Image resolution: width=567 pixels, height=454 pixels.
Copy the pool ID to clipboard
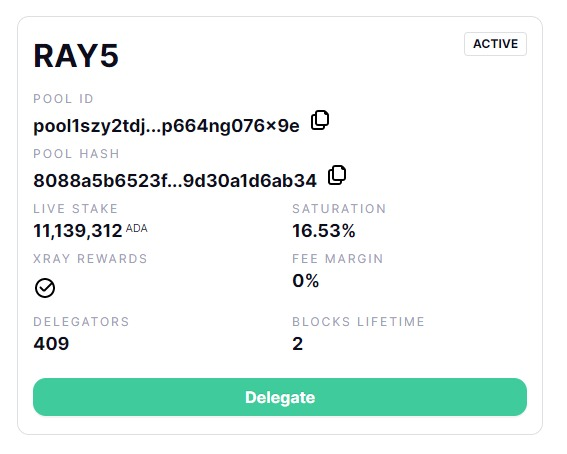pos(320,120)
